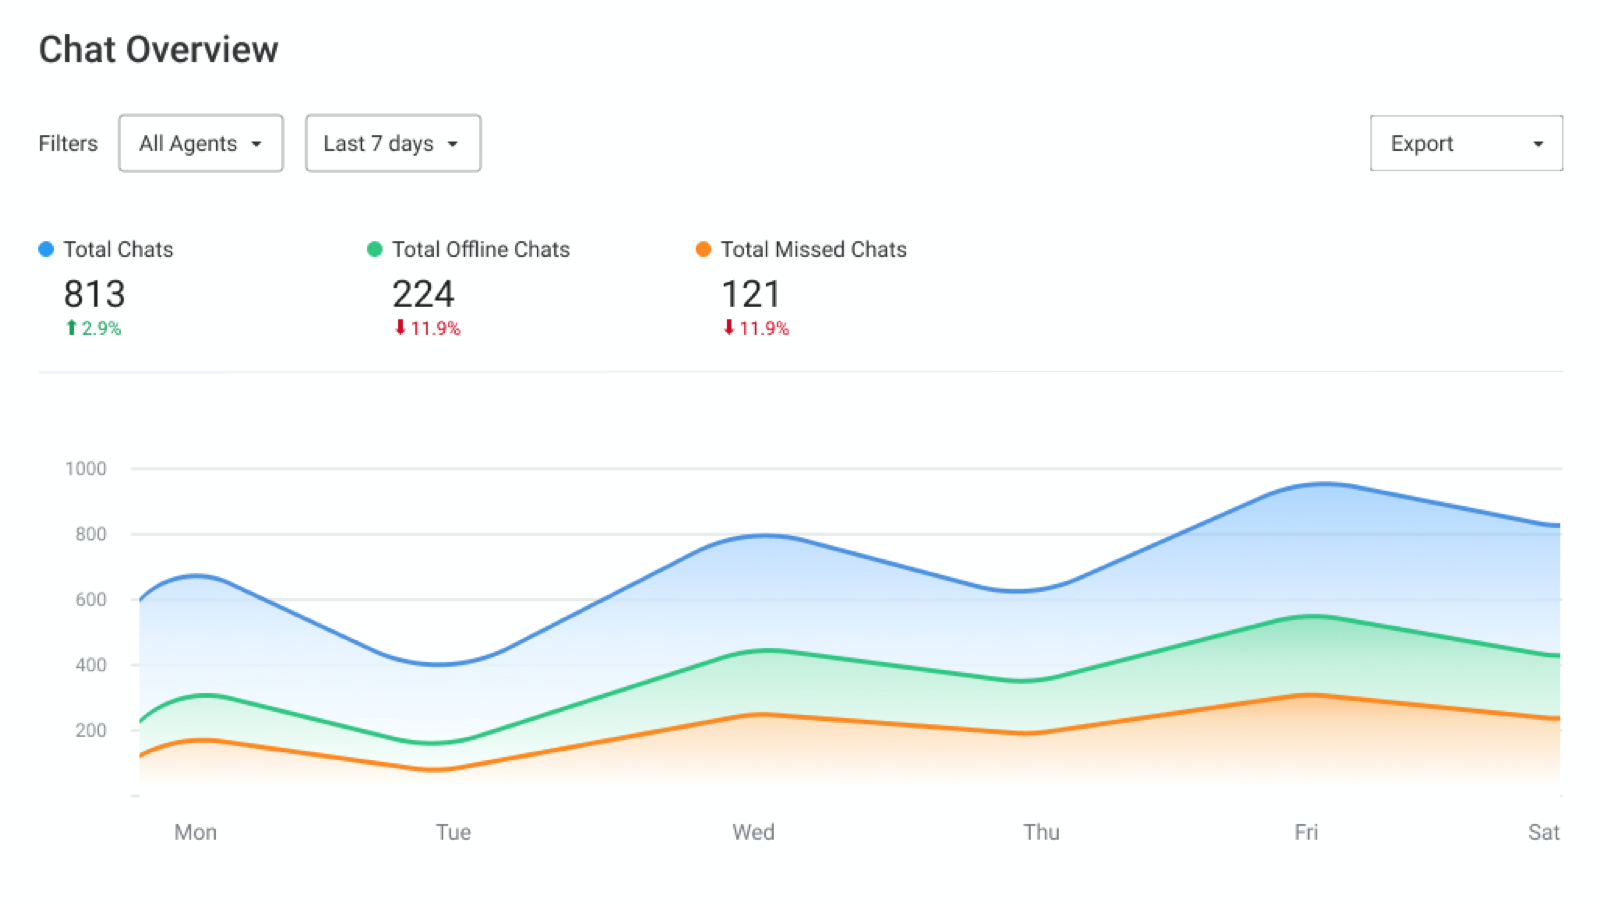Click the green up arrow beside 2.9%

[70, 327]
